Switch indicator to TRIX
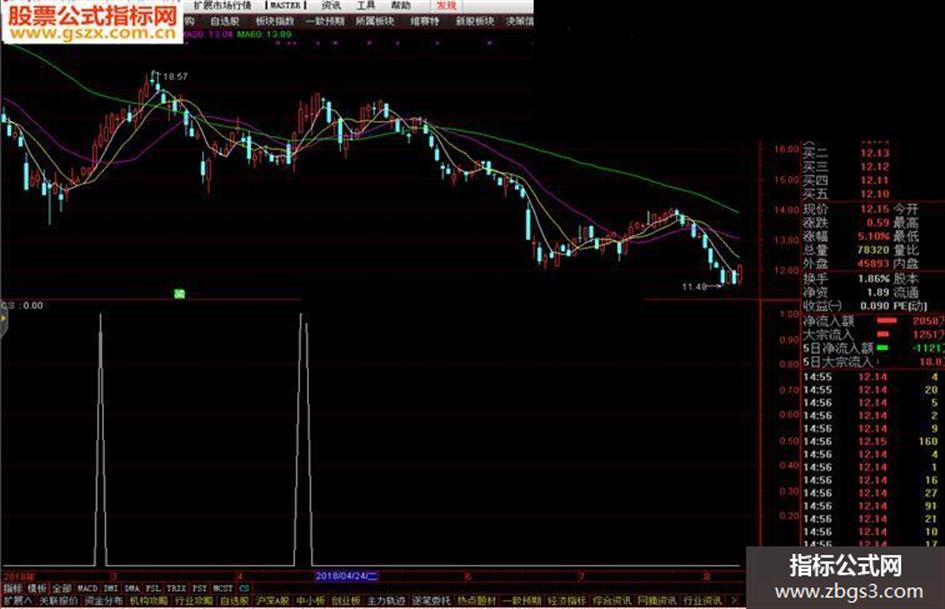 tap(177, 588)
